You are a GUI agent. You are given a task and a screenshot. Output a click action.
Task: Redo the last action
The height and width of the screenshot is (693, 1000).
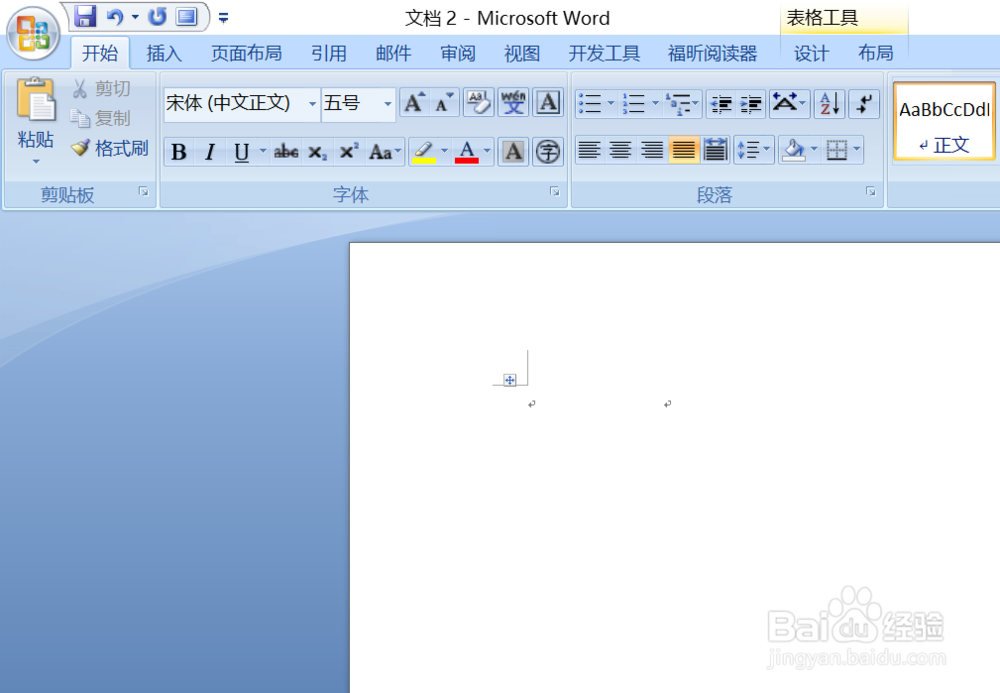158,17
